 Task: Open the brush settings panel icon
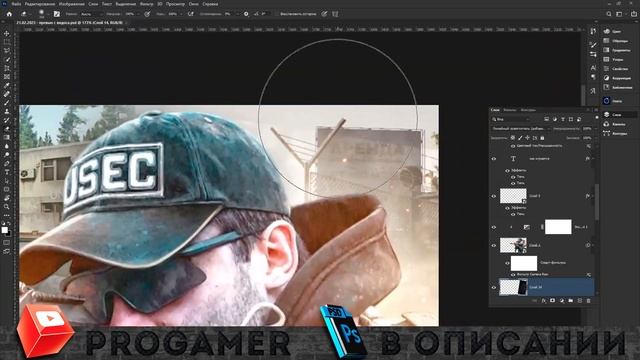tap(57, 14)
